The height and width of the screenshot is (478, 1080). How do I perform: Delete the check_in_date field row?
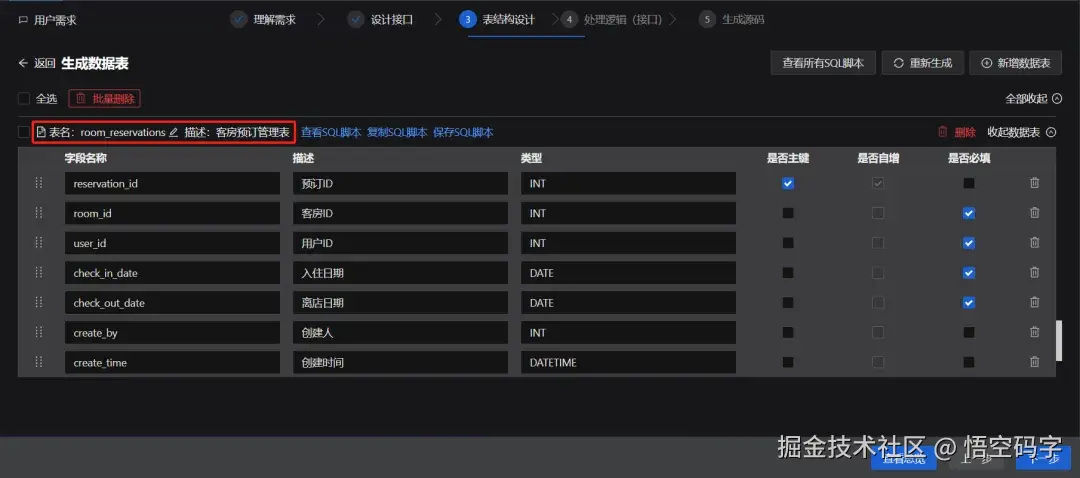(1034, 273)
